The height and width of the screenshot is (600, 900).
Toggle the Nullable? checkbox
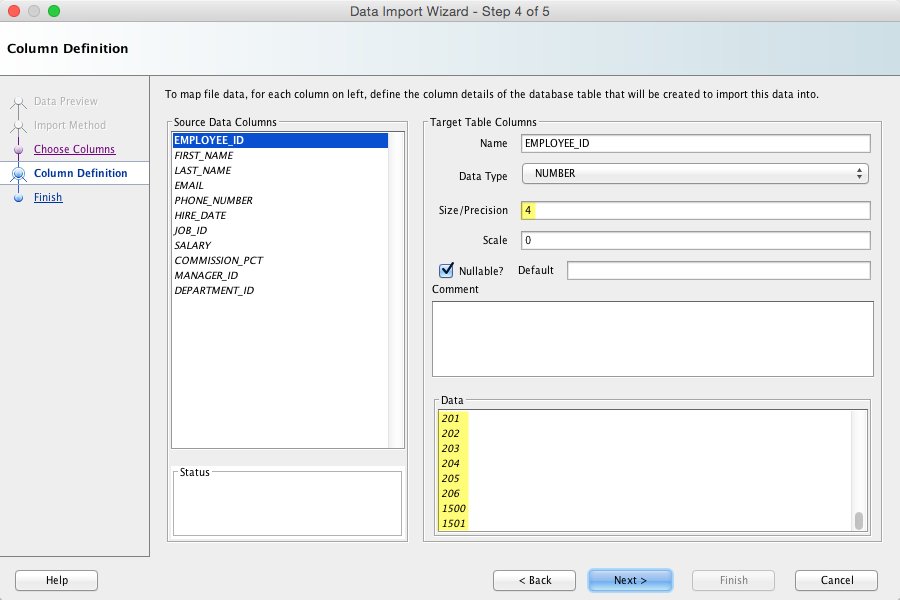point(446,270)
